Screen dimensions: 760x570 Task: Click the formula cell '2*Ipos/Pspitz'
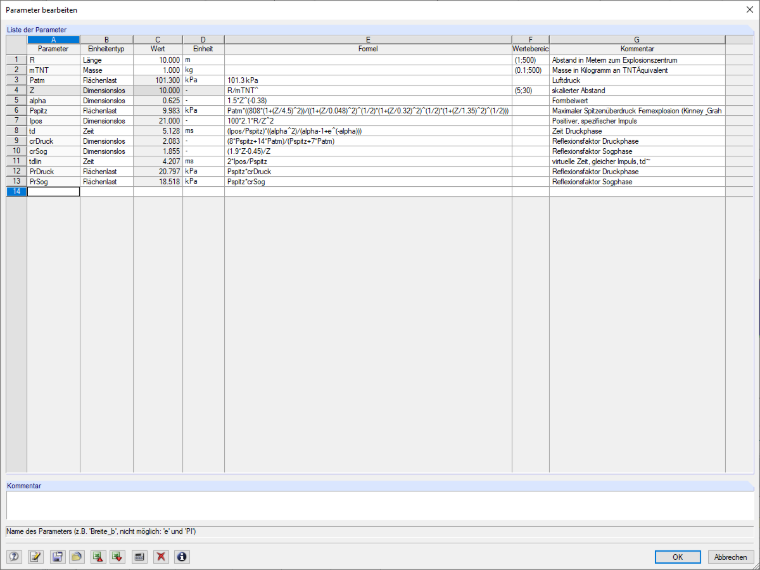pos(368,161)
